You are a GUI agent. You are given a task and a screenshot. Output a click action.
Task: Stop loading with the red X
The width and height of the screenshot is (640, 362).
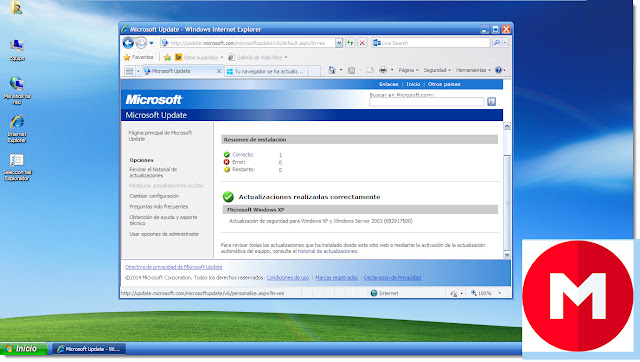click(362, 43)
